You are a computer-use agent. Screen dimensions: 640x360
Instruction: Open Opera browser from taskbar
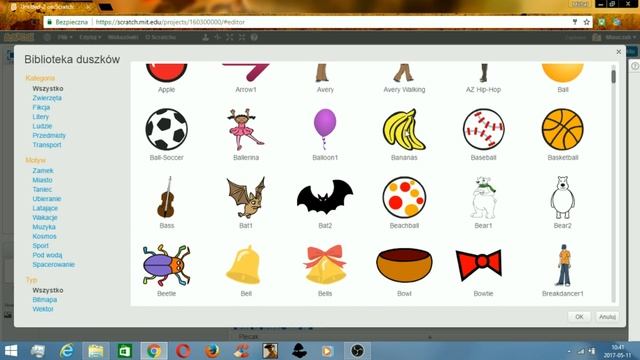tap(183, 351)
